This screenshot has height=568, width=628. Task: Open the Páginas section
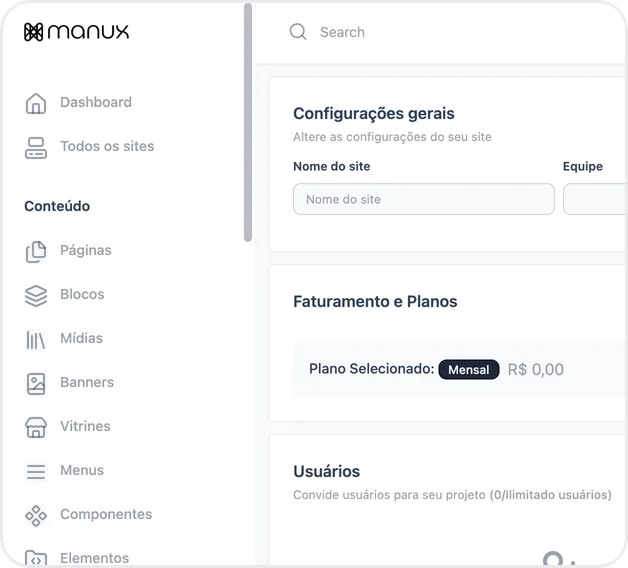tap(86, 250)
